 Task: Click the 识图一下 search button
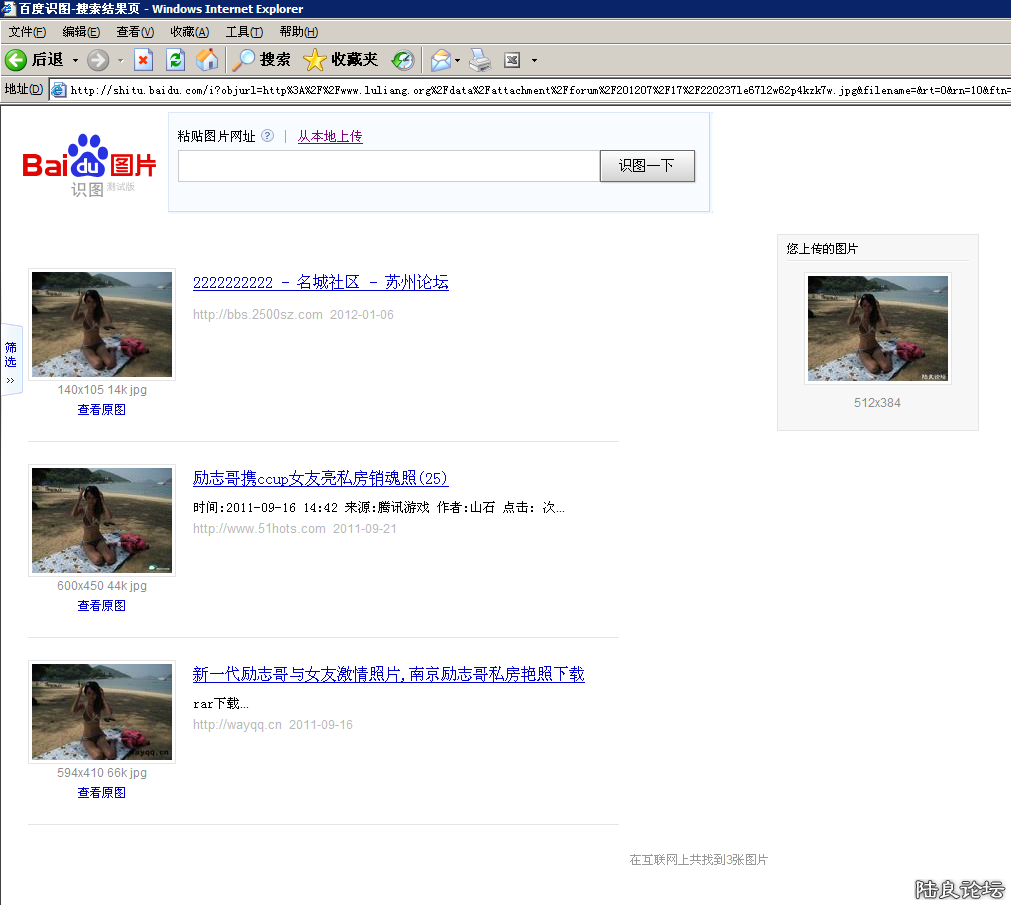coord(646,166)
